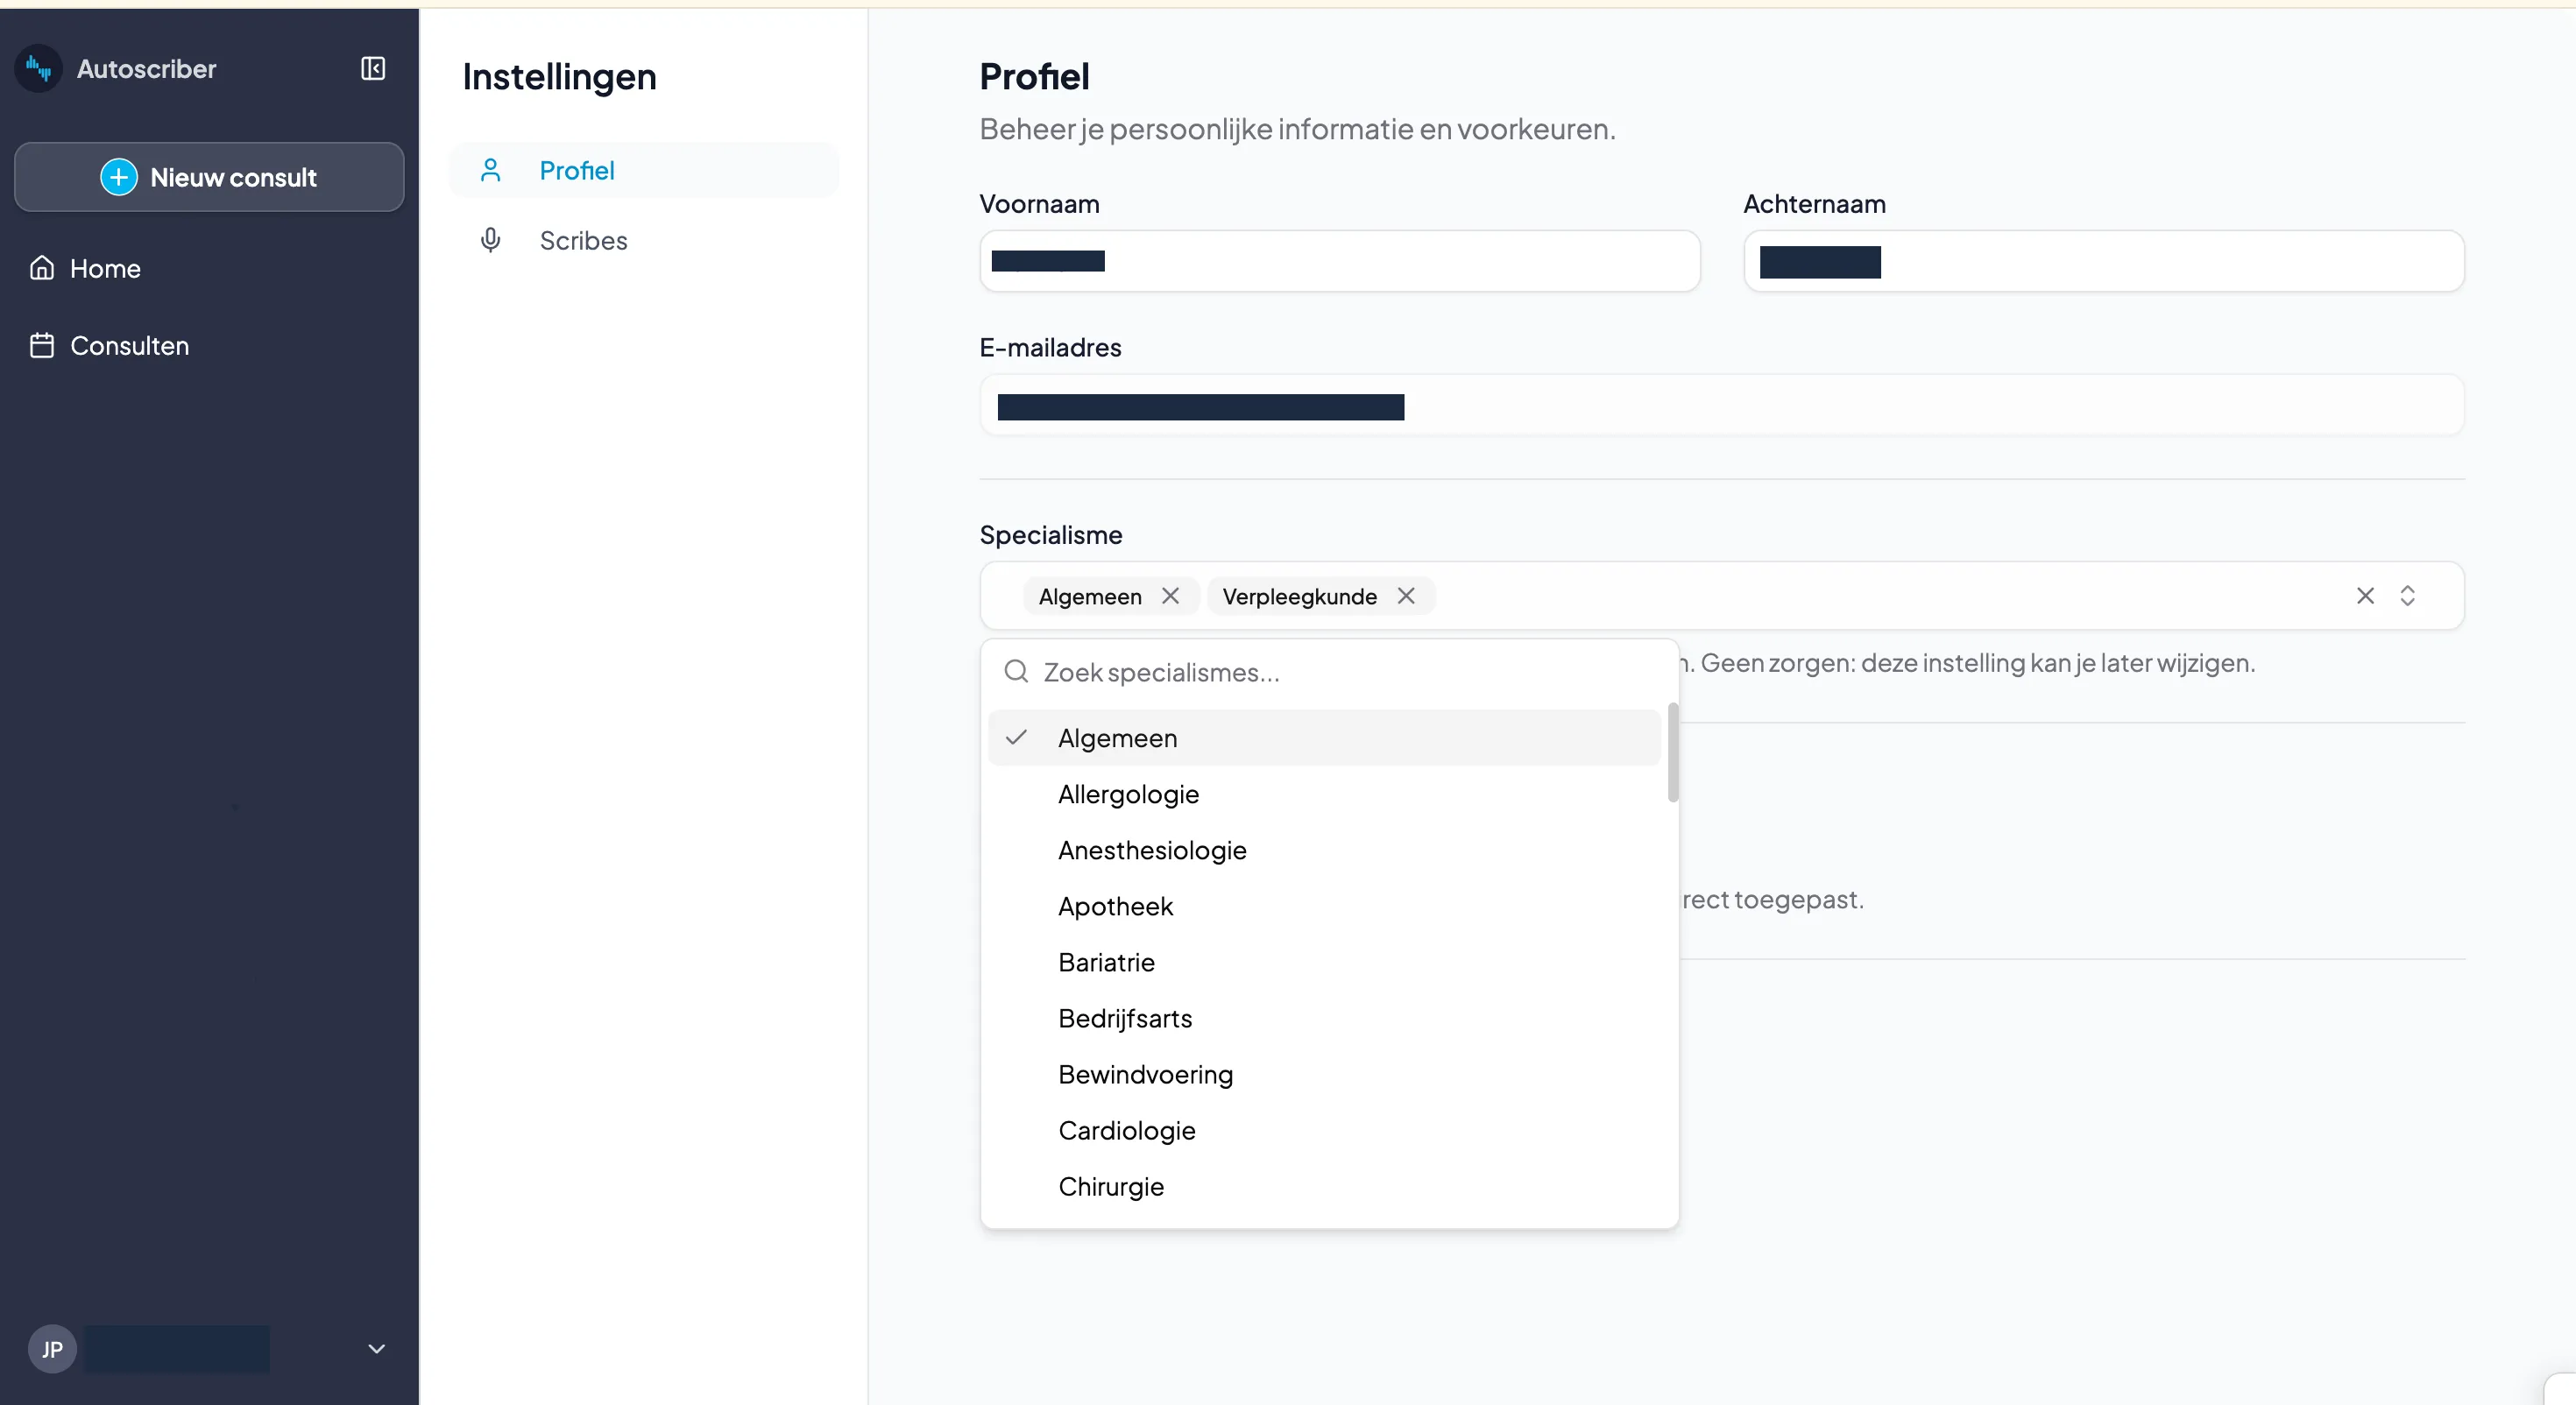
Task: Open Consulten in the sidebar
Action: (209, 345)
